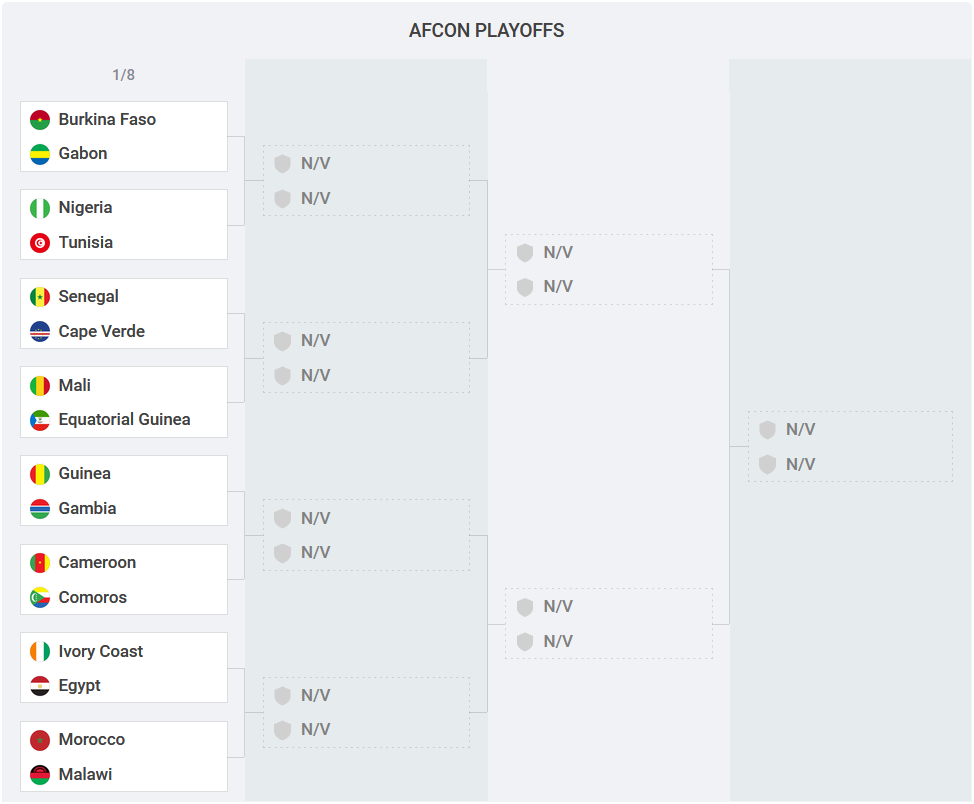Click the Cape Verde flag icon

tap(40, 332)
